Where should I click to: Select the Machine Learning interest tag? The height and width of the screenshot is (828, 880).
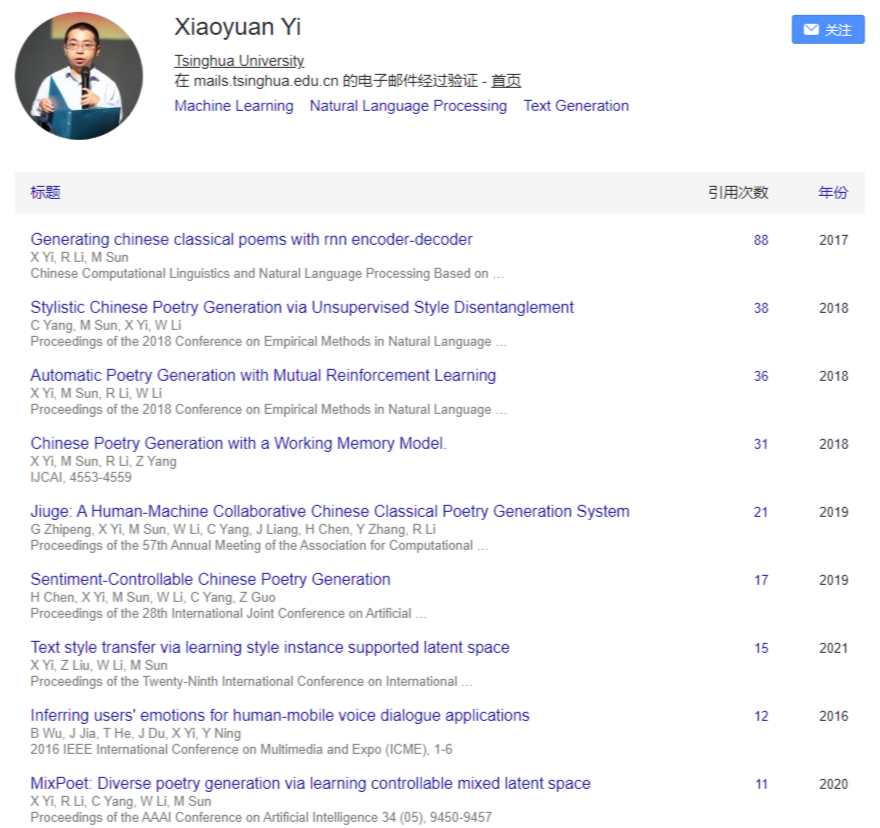click(x=233, y=106)
